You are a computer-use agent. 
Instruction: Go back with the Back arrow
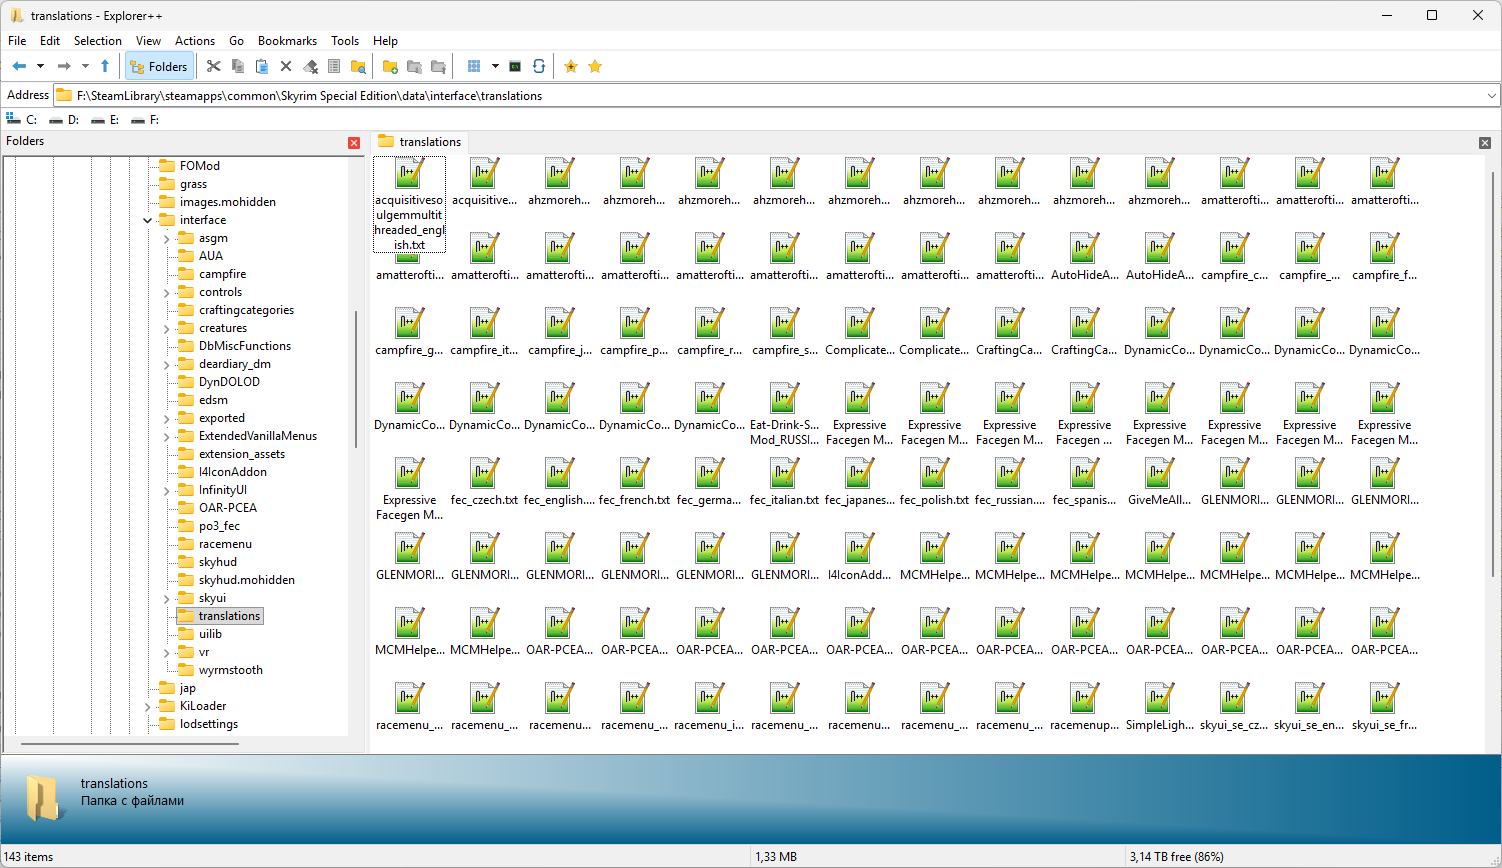tap(19, 66)
